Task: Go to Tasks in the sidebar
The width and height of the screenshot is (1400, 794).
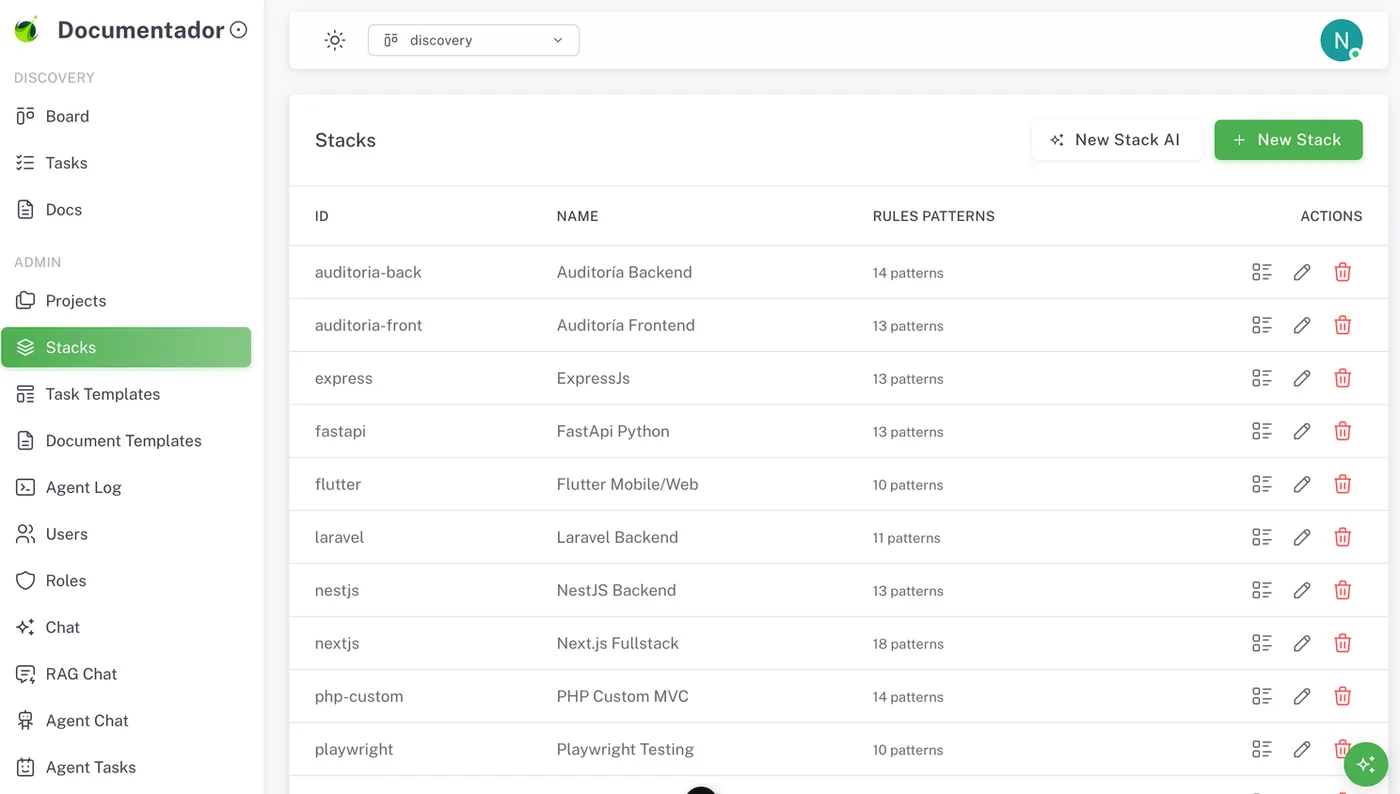Action: [126, 163]
